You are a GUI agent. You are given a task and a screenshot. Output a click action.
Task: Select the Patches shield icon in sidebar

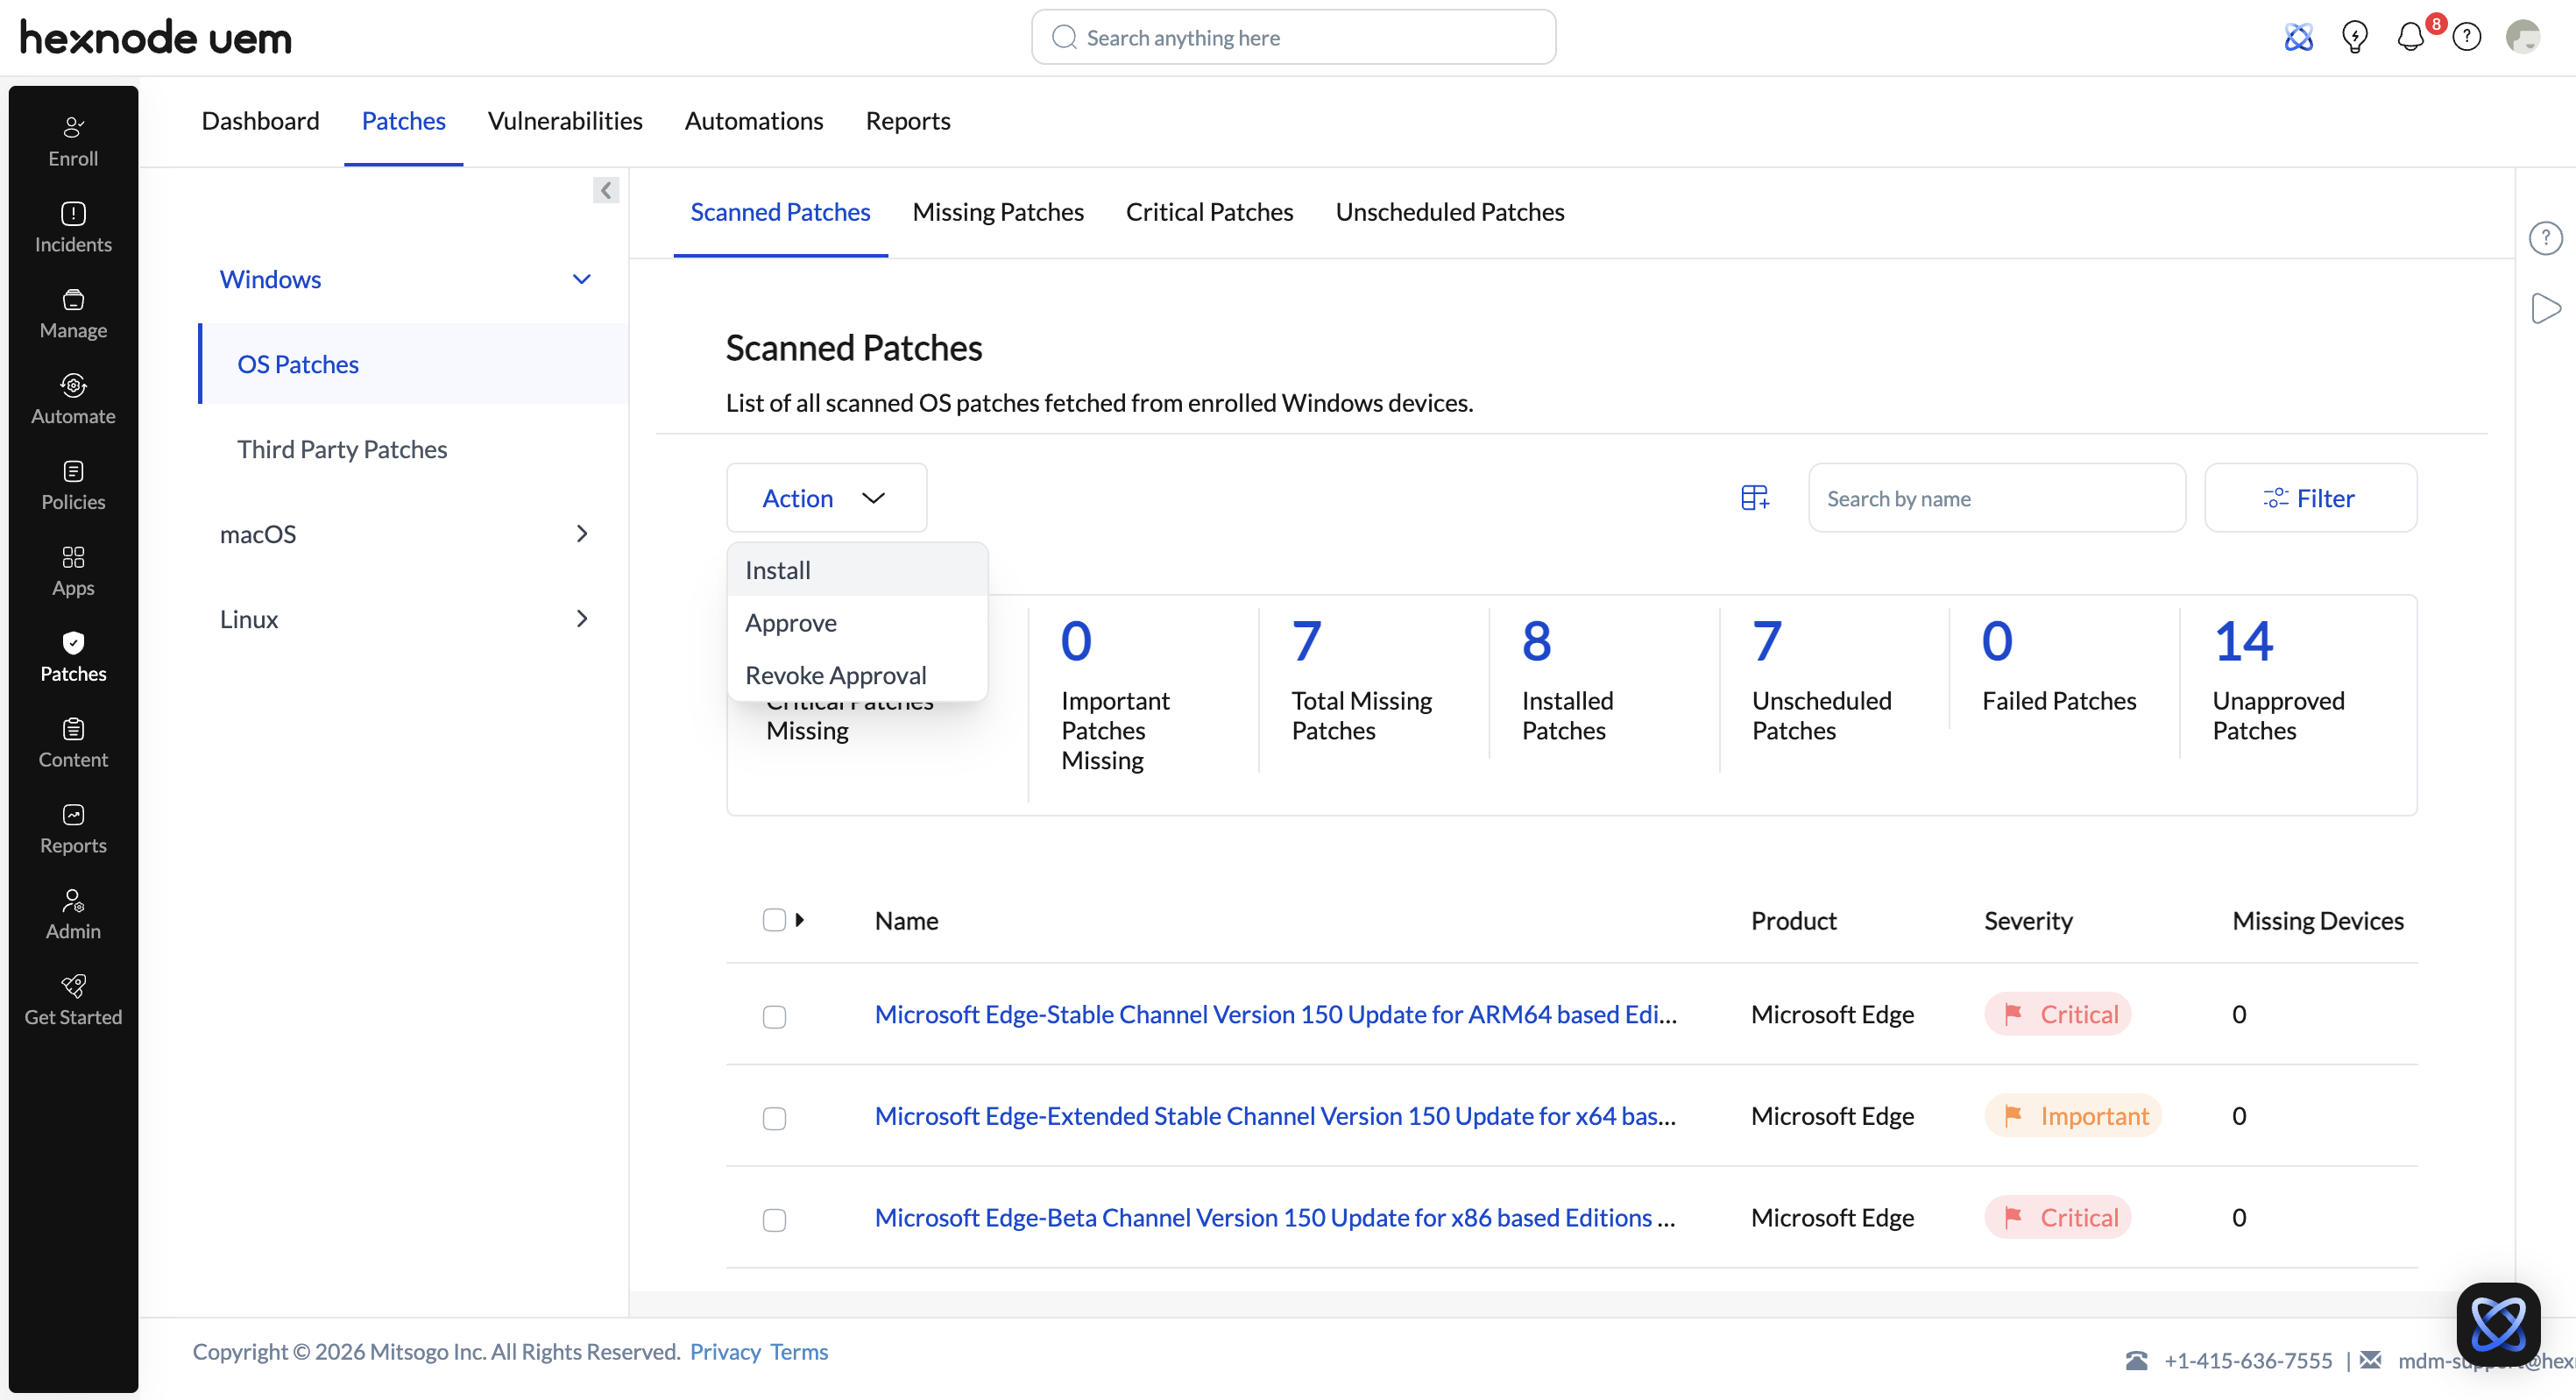tap(73, 643)
